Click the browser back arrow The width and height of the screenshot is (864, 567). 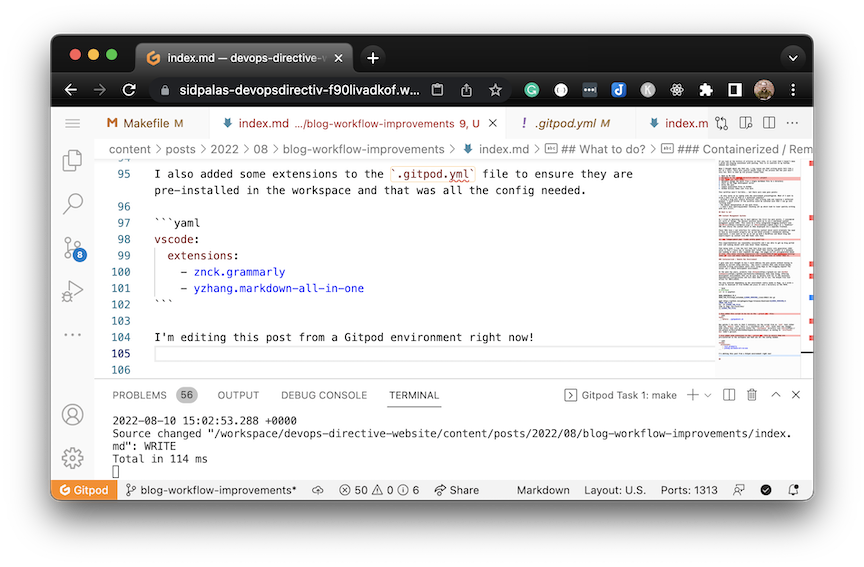pyautogui.click(x=71, y=90)
